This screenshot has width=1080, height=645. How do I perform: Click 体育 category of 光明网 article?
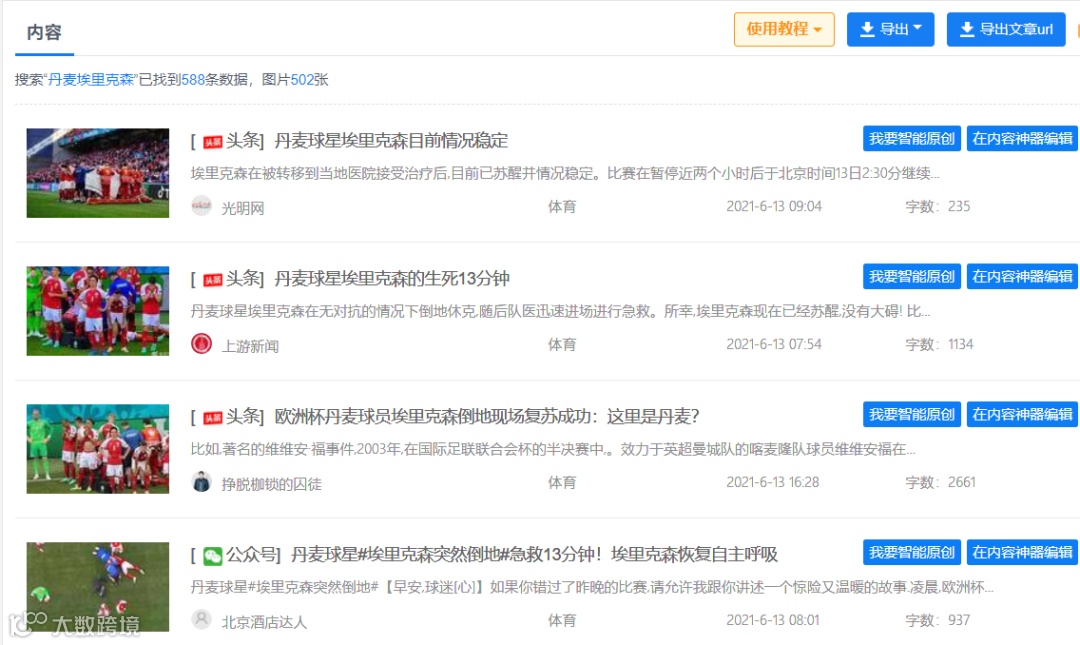[x=562, y=206]
